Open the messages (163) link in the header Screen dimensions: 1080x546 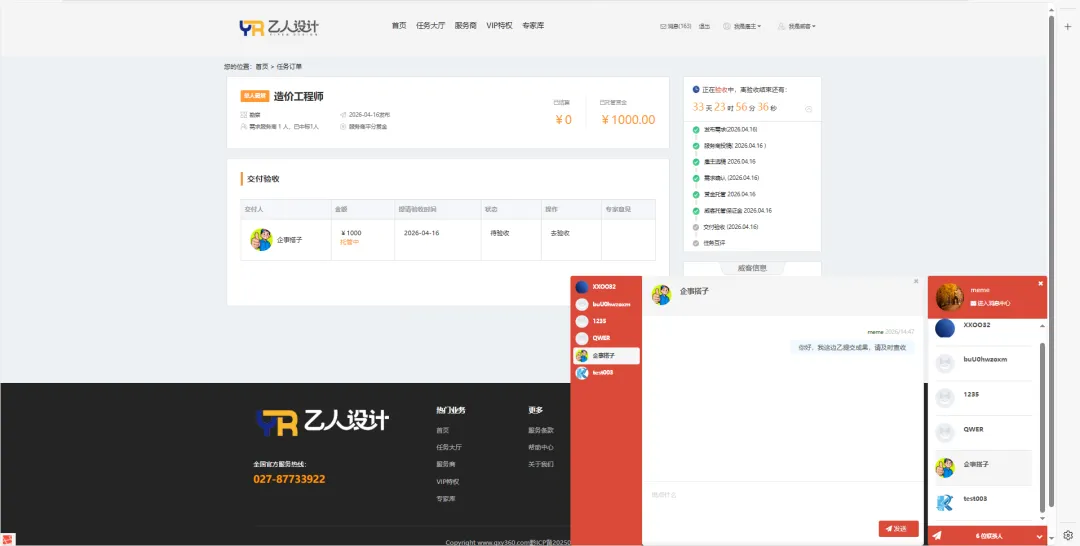pos(676,26)
